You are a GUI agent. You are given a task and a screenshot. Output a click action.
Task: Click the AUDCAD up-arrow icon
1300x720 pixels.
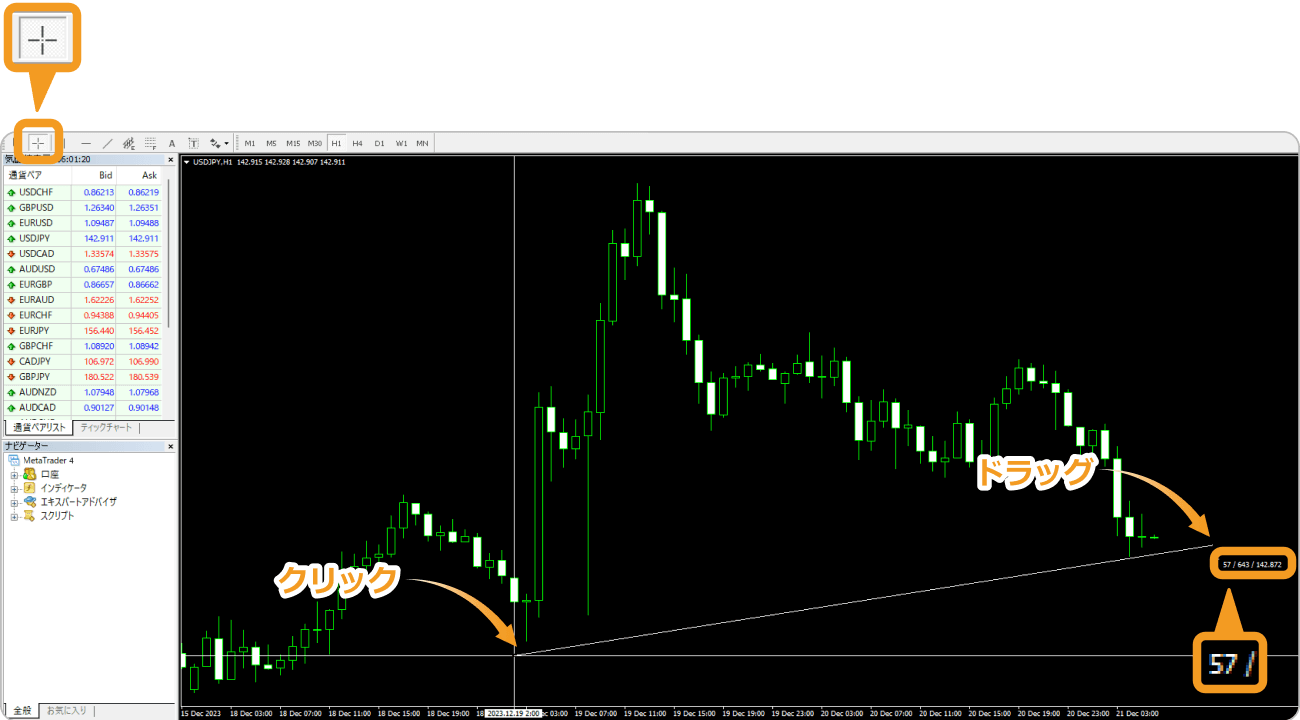click(x=11, y=407)
